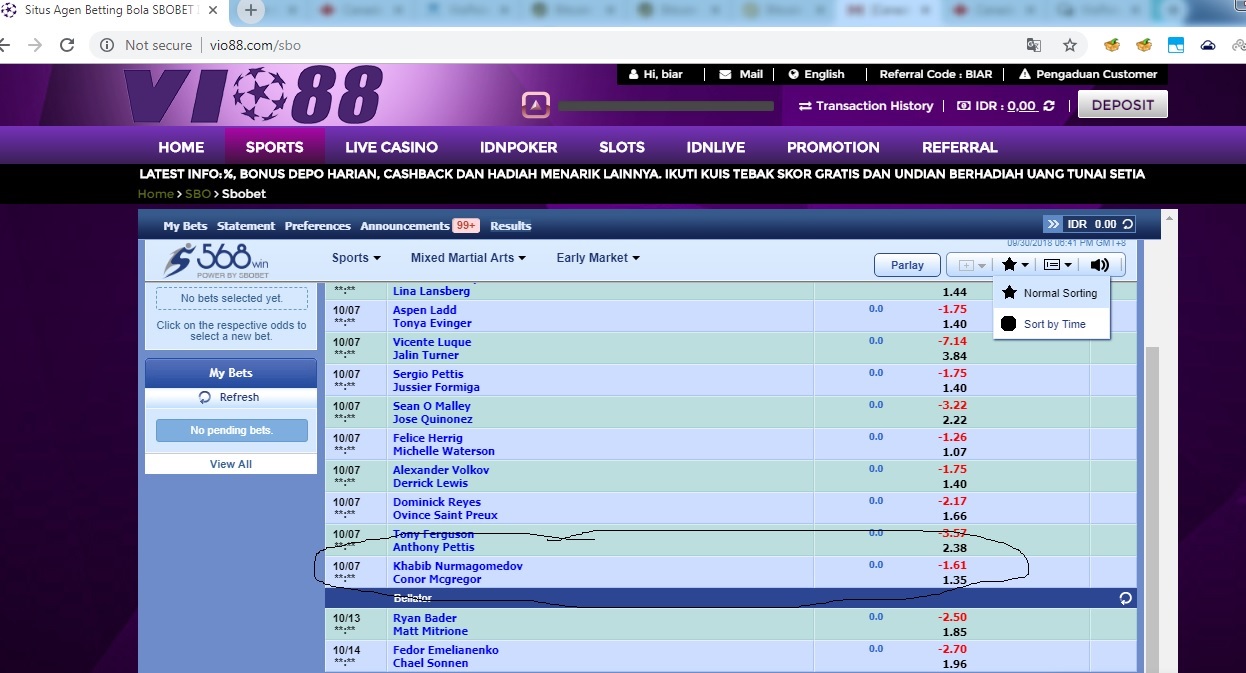Open the list display view dropdown
1246x673 pixels.
[1058, 265]
